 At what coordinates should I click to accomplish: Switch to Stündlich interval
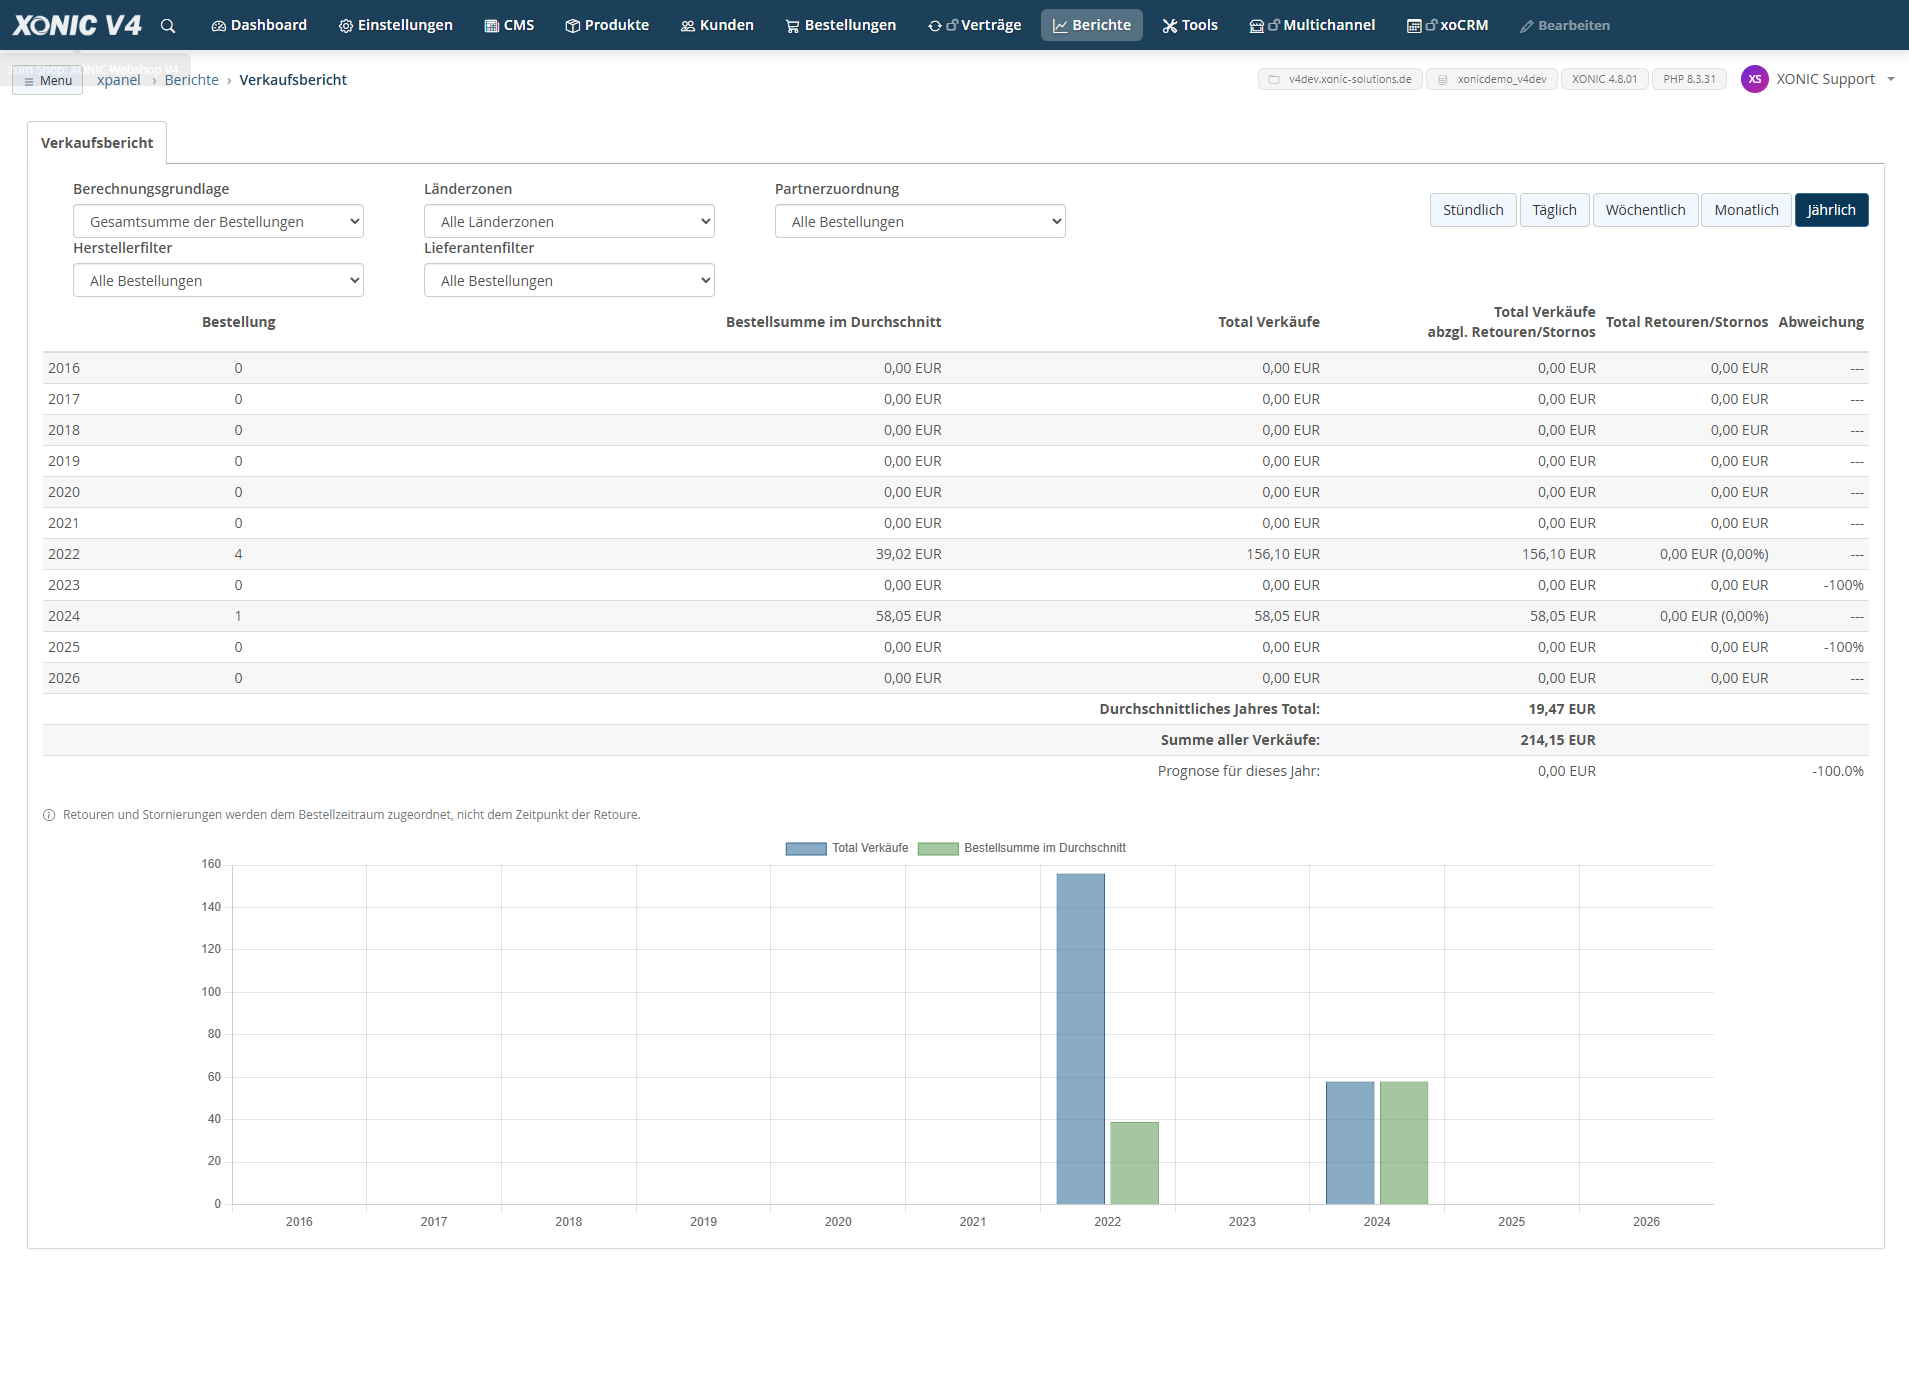point(1473,210)
